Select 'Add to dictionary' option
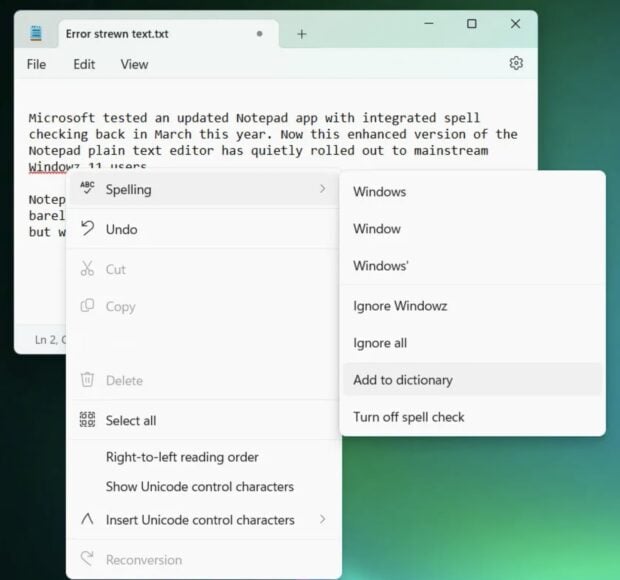 point(403,380)
